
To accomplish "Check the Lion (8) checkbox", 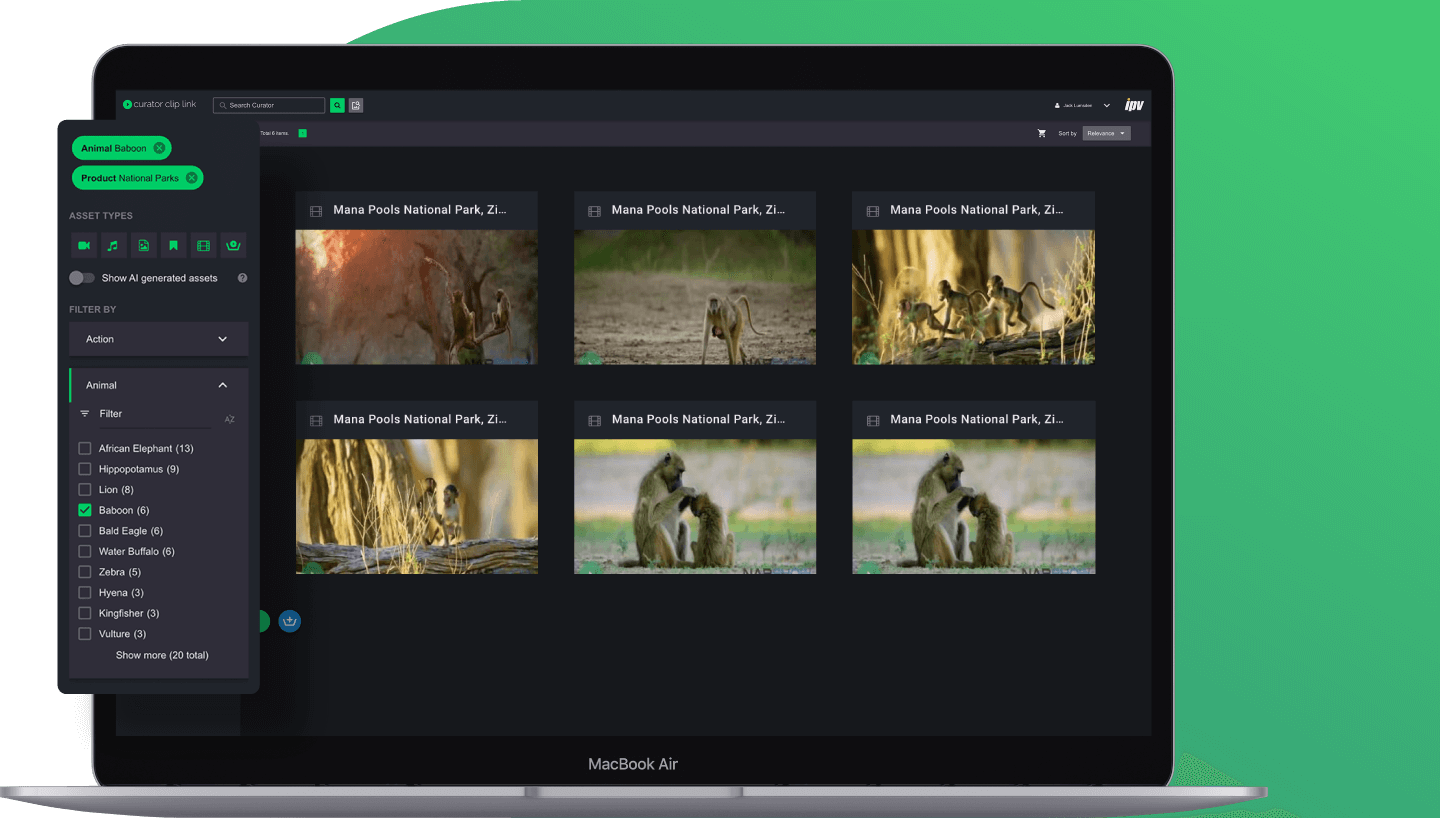I will pyautogui.click(x=85, y=489).
